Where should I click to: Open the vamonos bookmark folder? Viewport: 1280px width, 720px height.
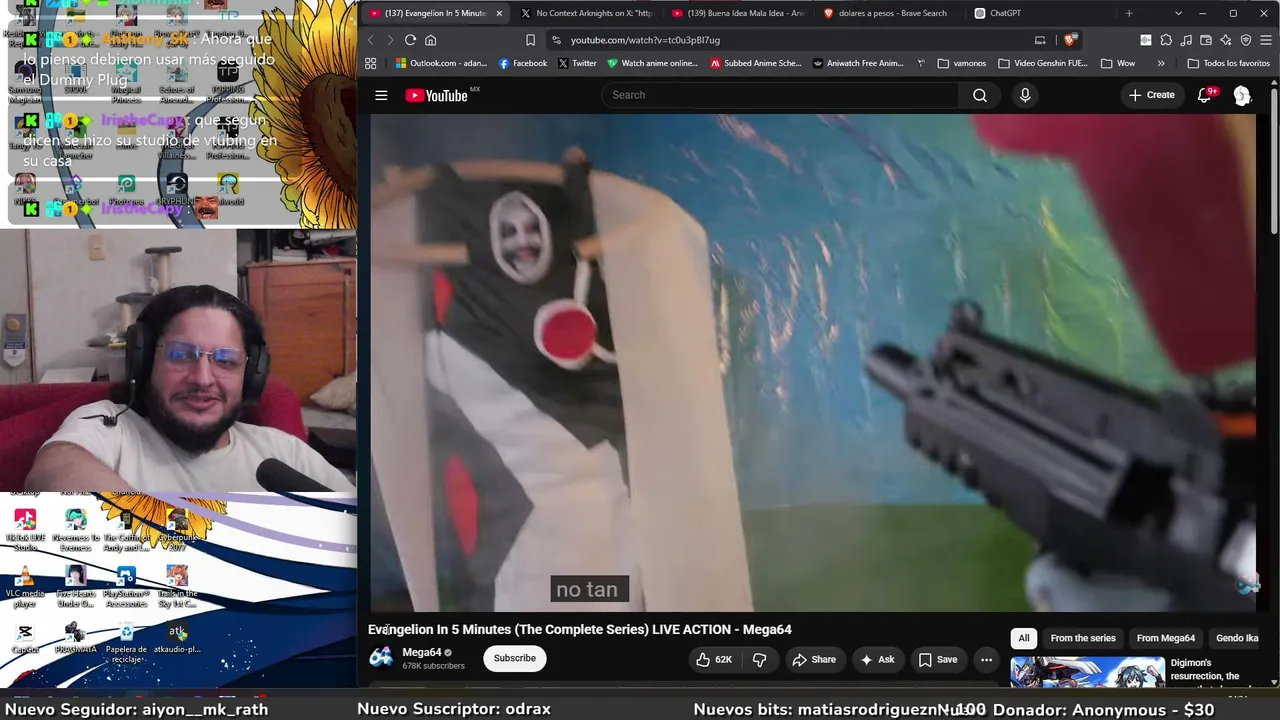962,63
